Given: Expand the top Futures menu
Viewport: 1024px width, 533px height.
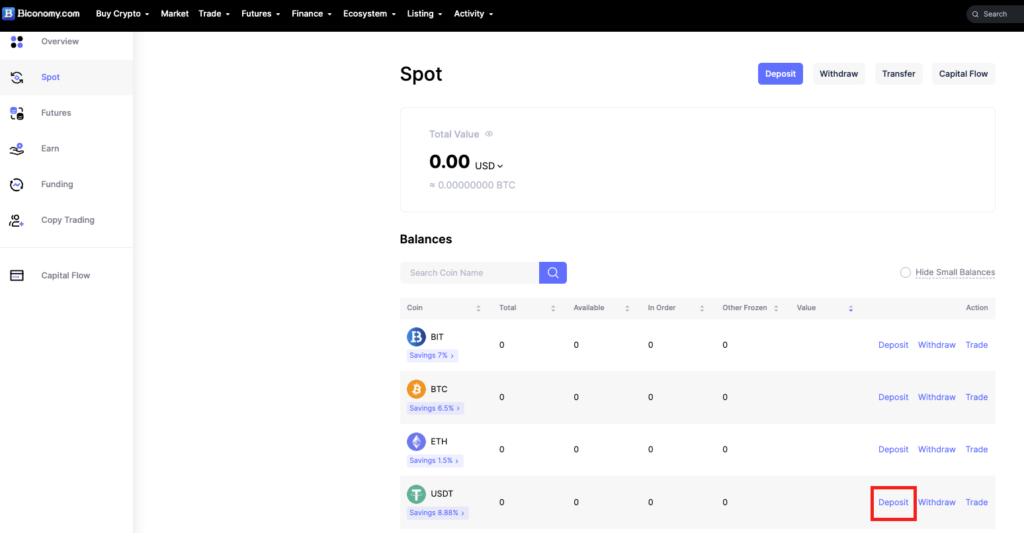Looking at the screenshot, I should click(261, 14).
